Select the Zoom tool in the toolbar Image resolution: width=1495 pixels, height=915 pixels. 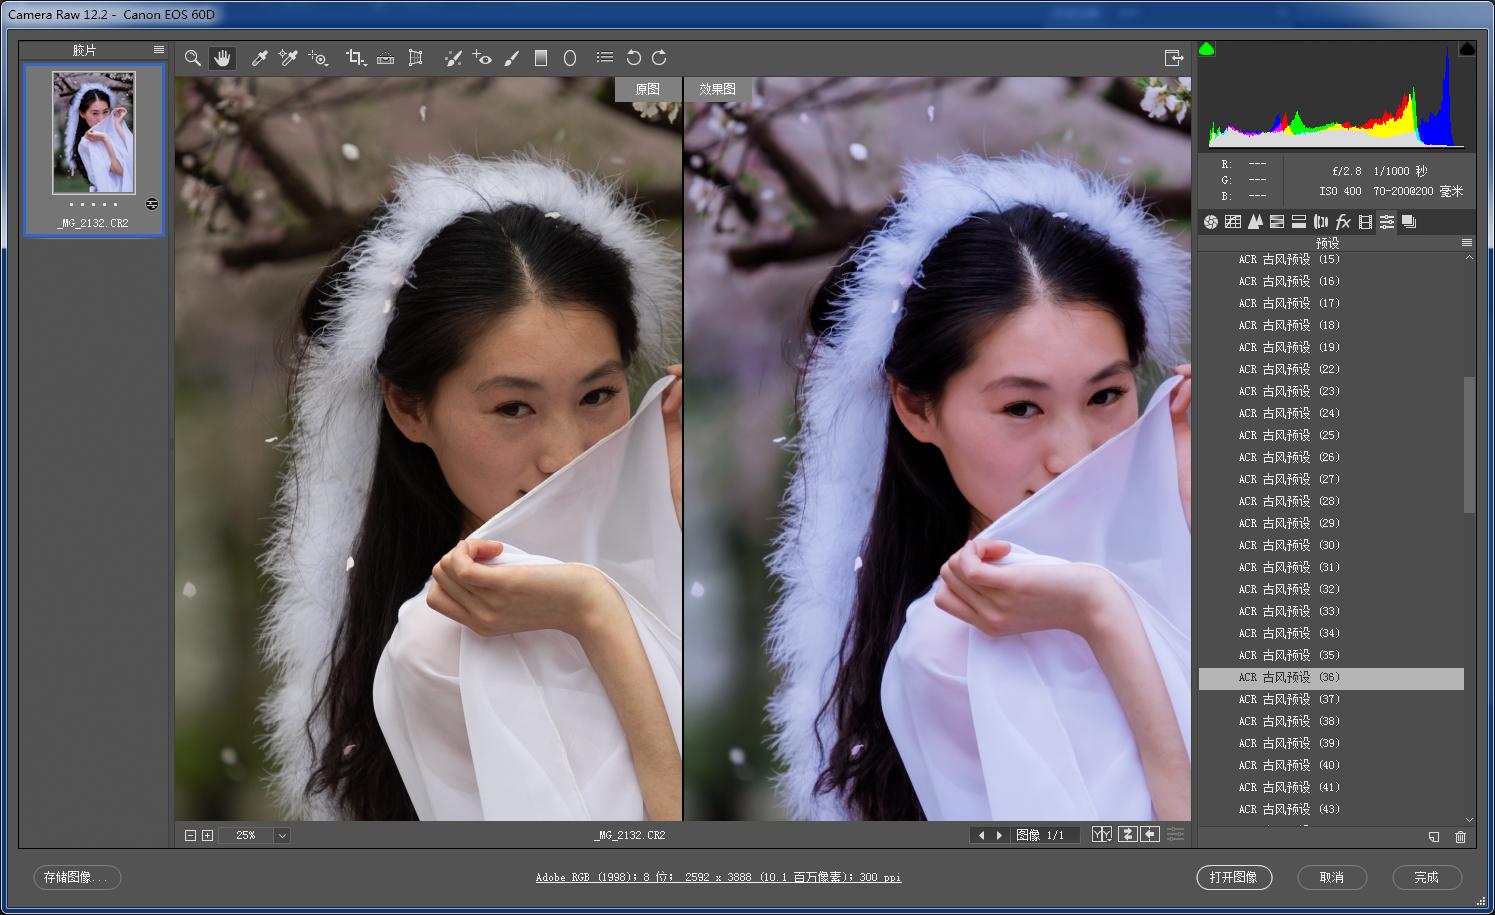tap(192, 58)
